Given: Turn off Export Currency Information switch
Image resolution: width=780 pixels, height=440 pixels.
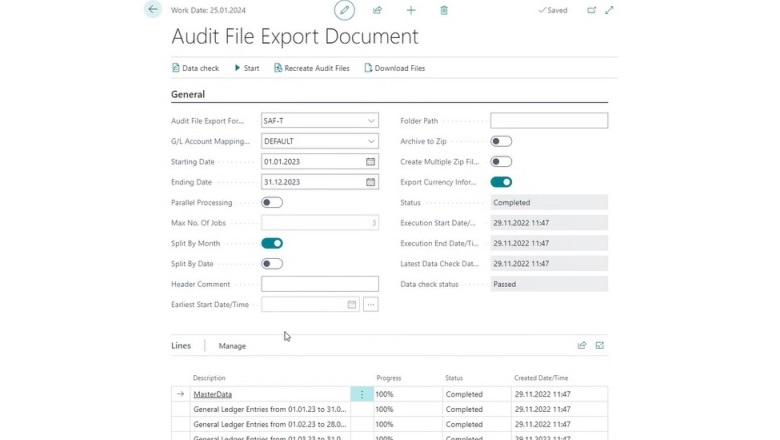Looking at the screenshot, I should [501, 182].
